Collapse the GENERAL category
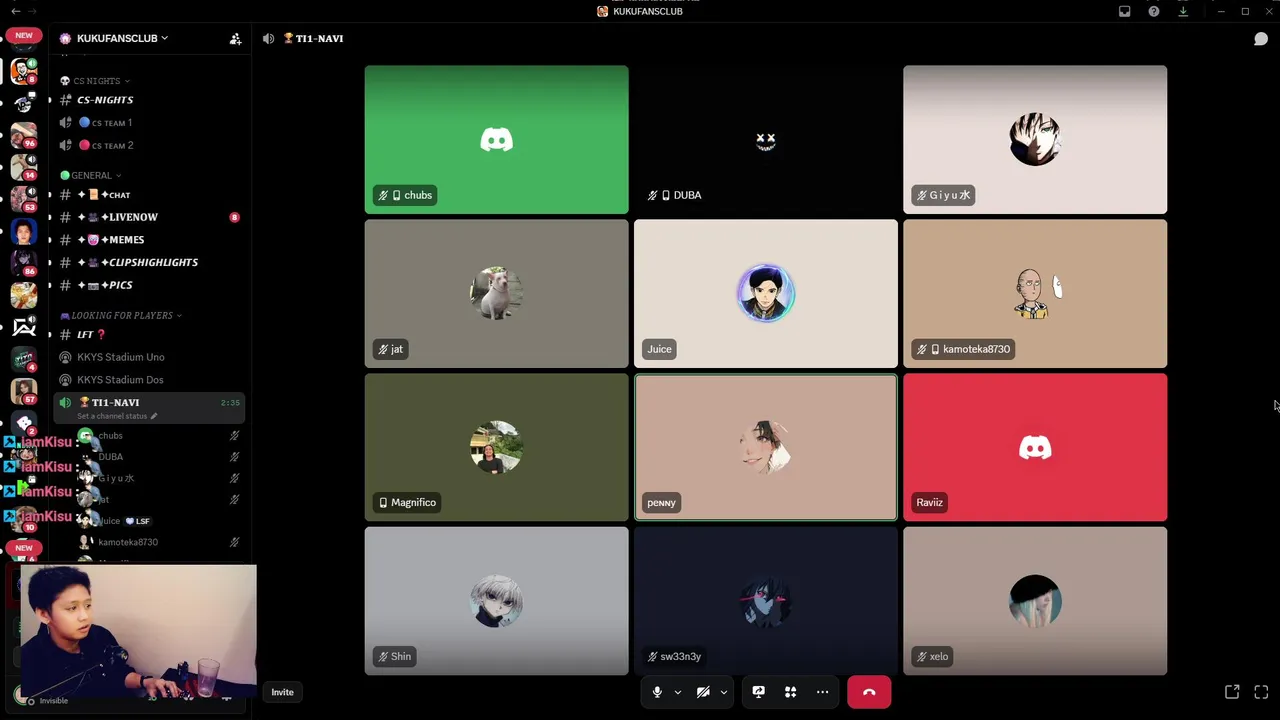 pyautogui.click(x=91, y=175)
